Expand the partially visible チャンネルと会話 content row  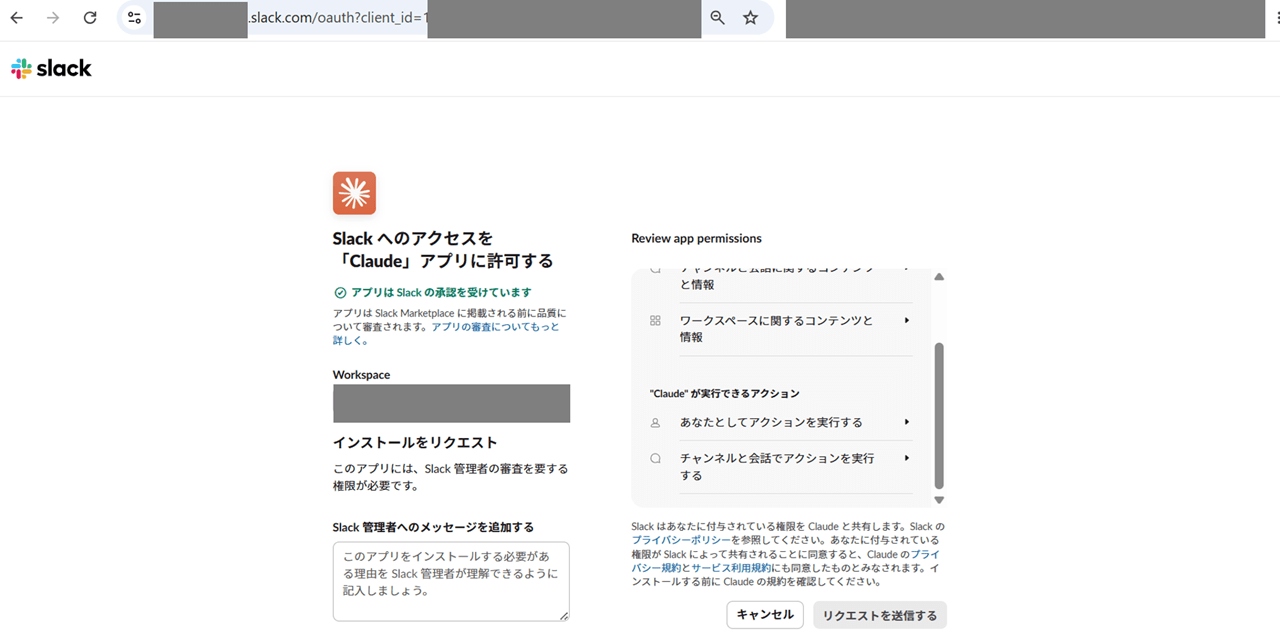click(x=907, y=268)
